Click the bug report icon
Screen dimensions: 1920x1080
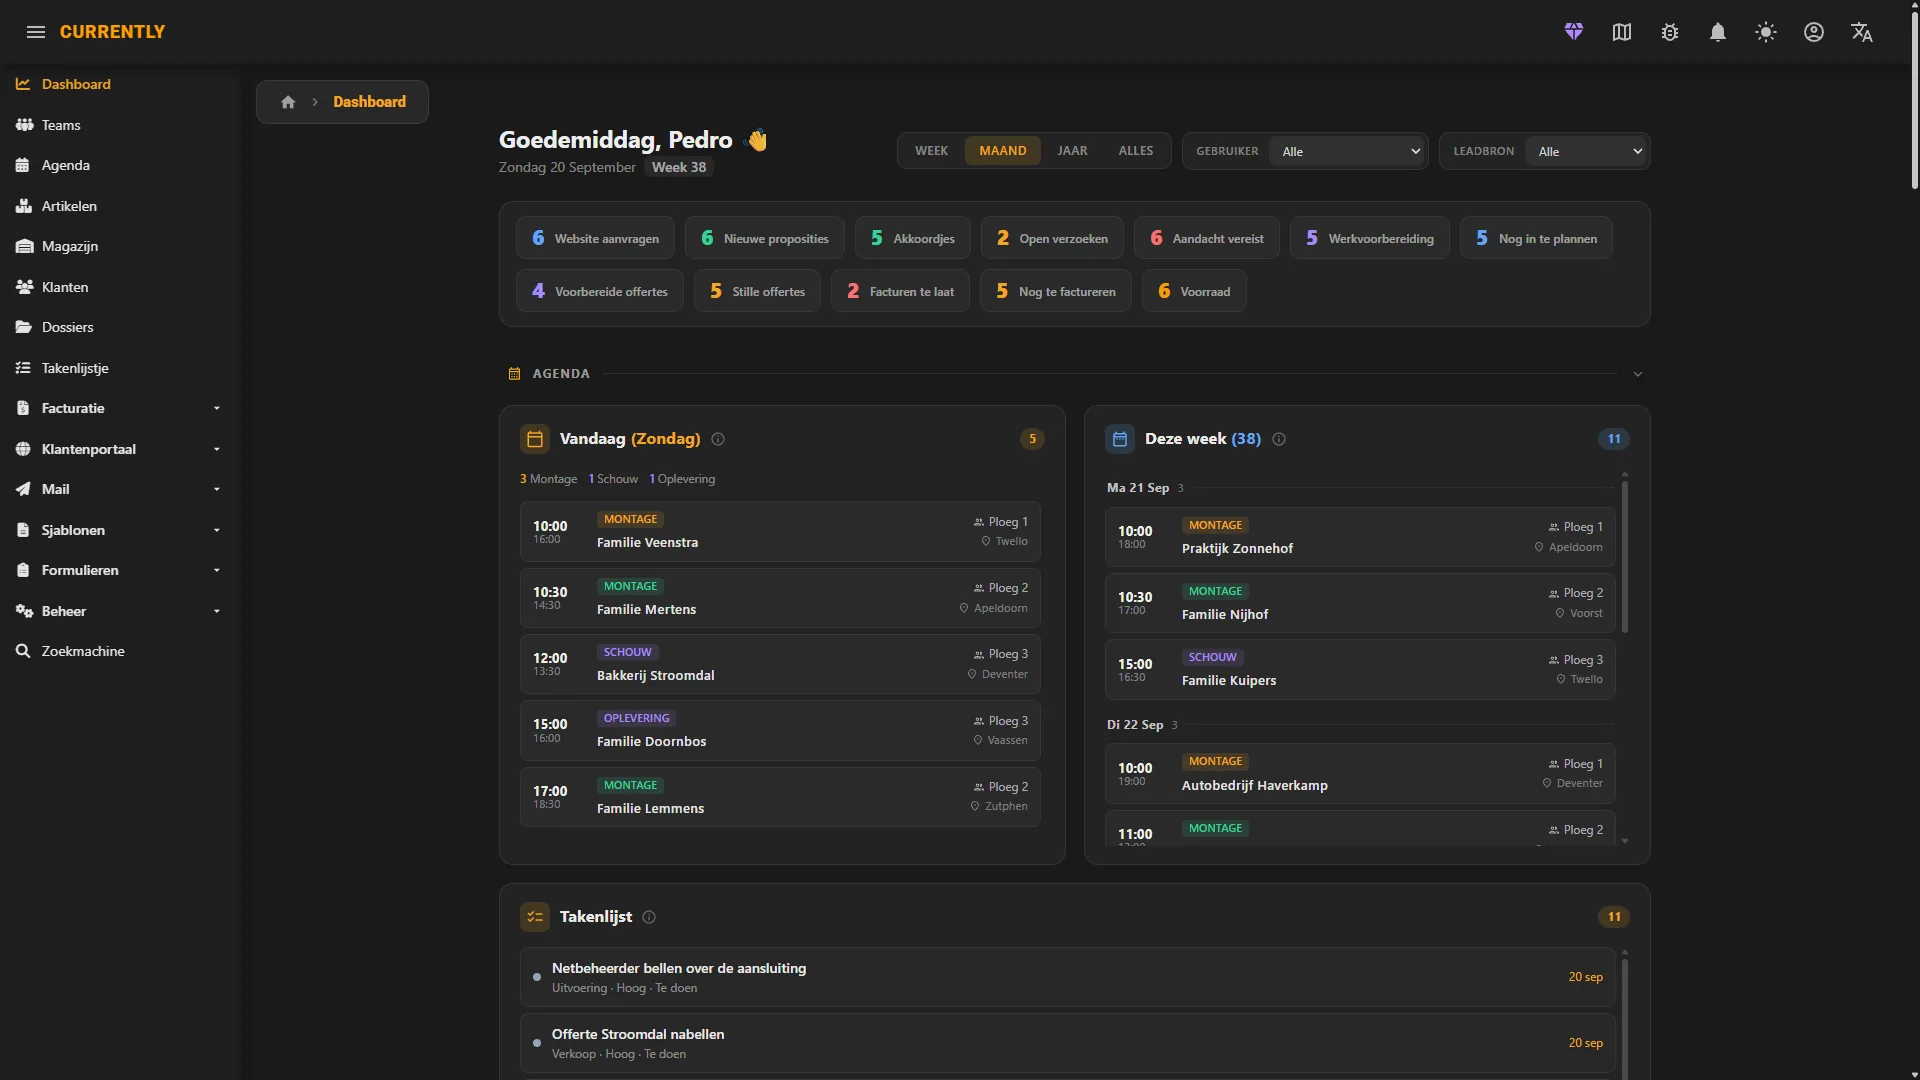click(1670, 32)
